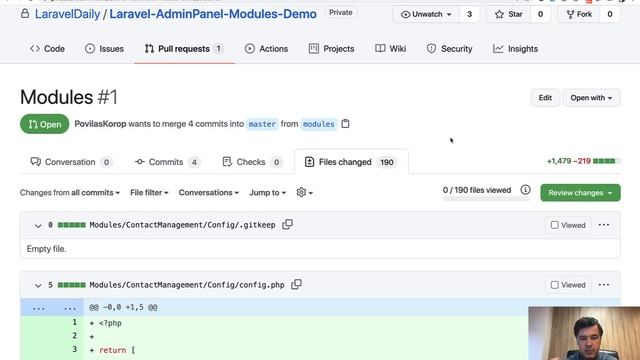Mark config.php file as Viewed

tap(568, 285)
